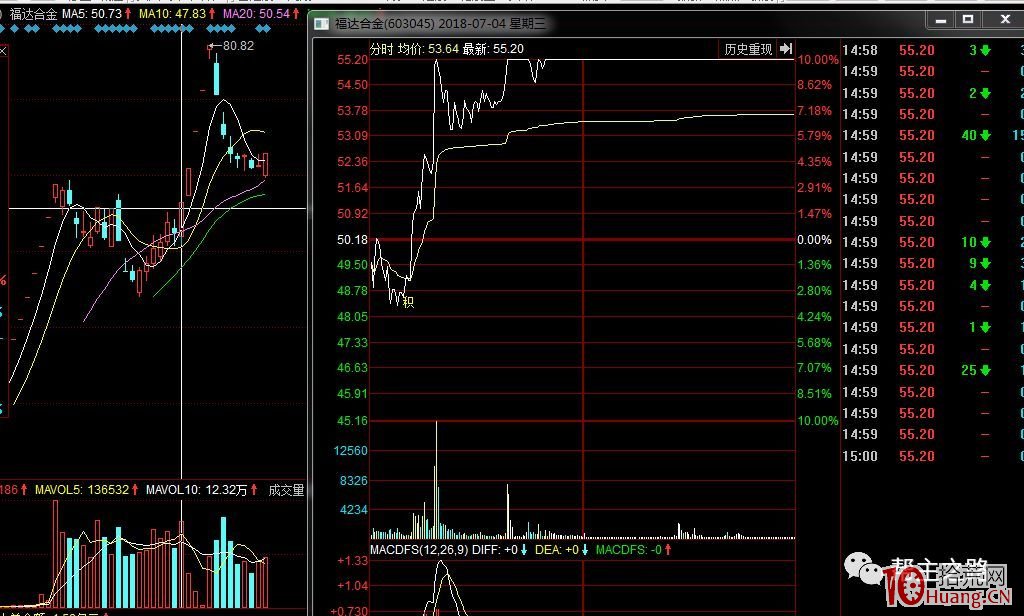The height and width of the screenshot is (616, 1024).
Task: Click the 45.16 limit-down price label
Action: [353, 421]
